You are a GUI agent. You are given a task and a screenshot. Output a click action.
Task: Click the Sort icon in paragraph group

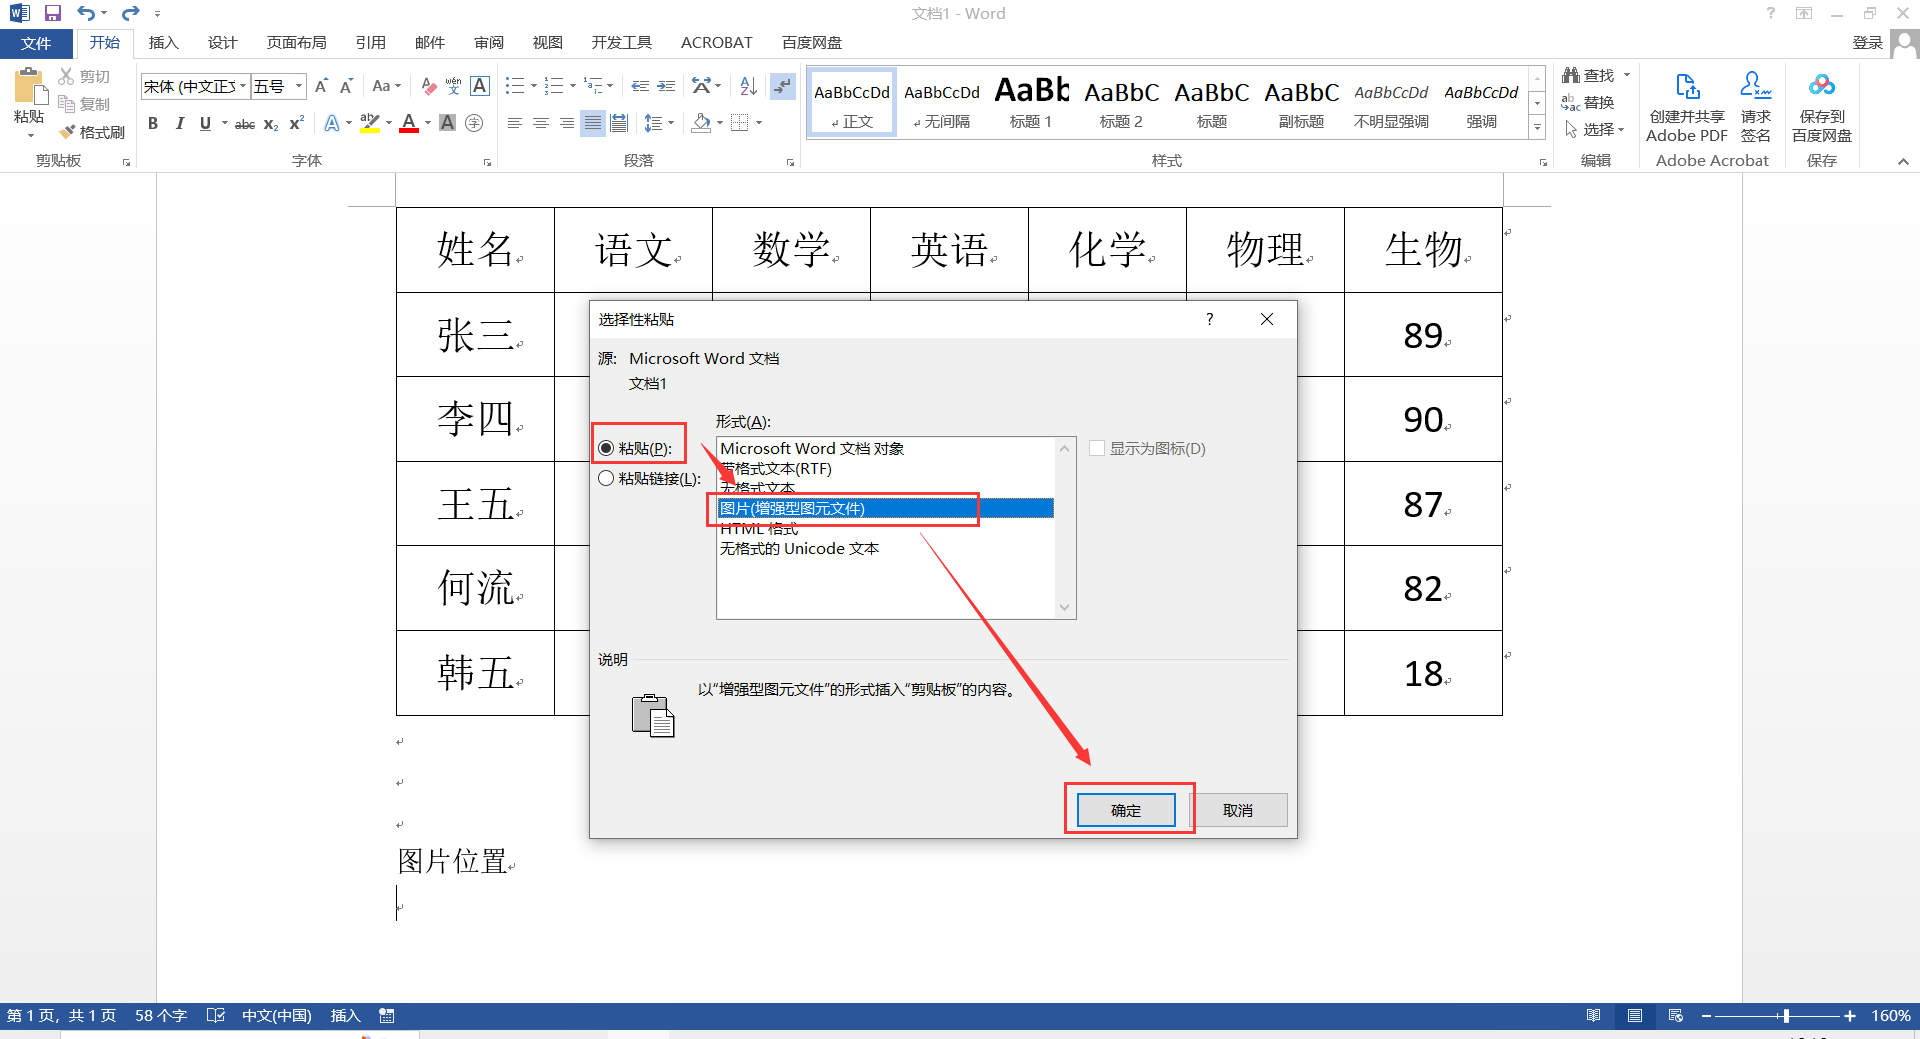[748, 86]
